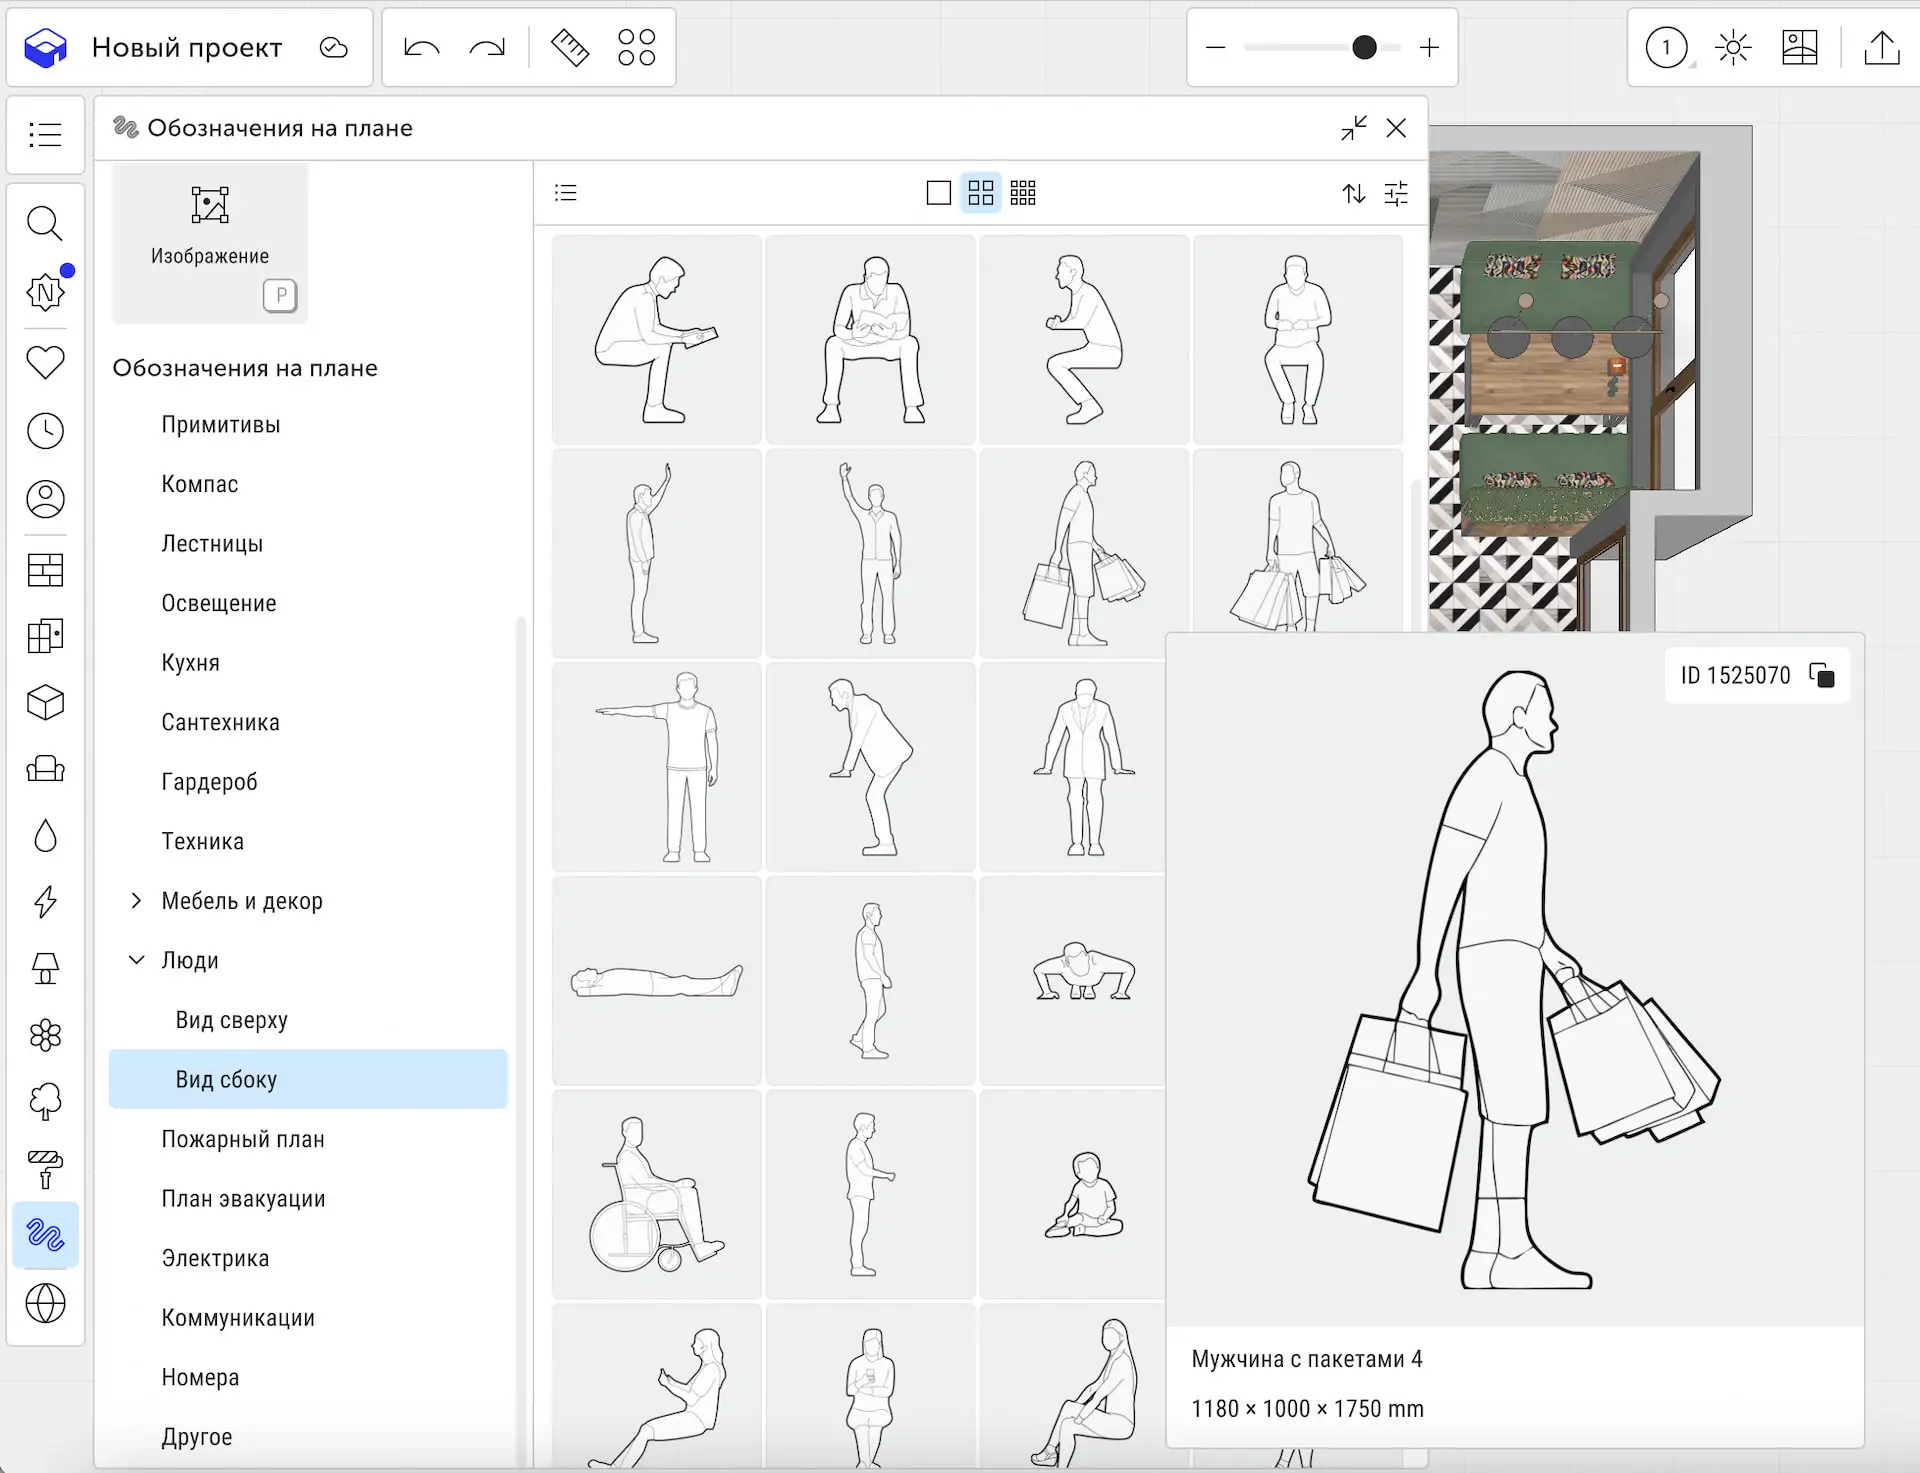Select the lying person thumbnail
This screenshot has width=1920, height=1473.
(656, 981)
